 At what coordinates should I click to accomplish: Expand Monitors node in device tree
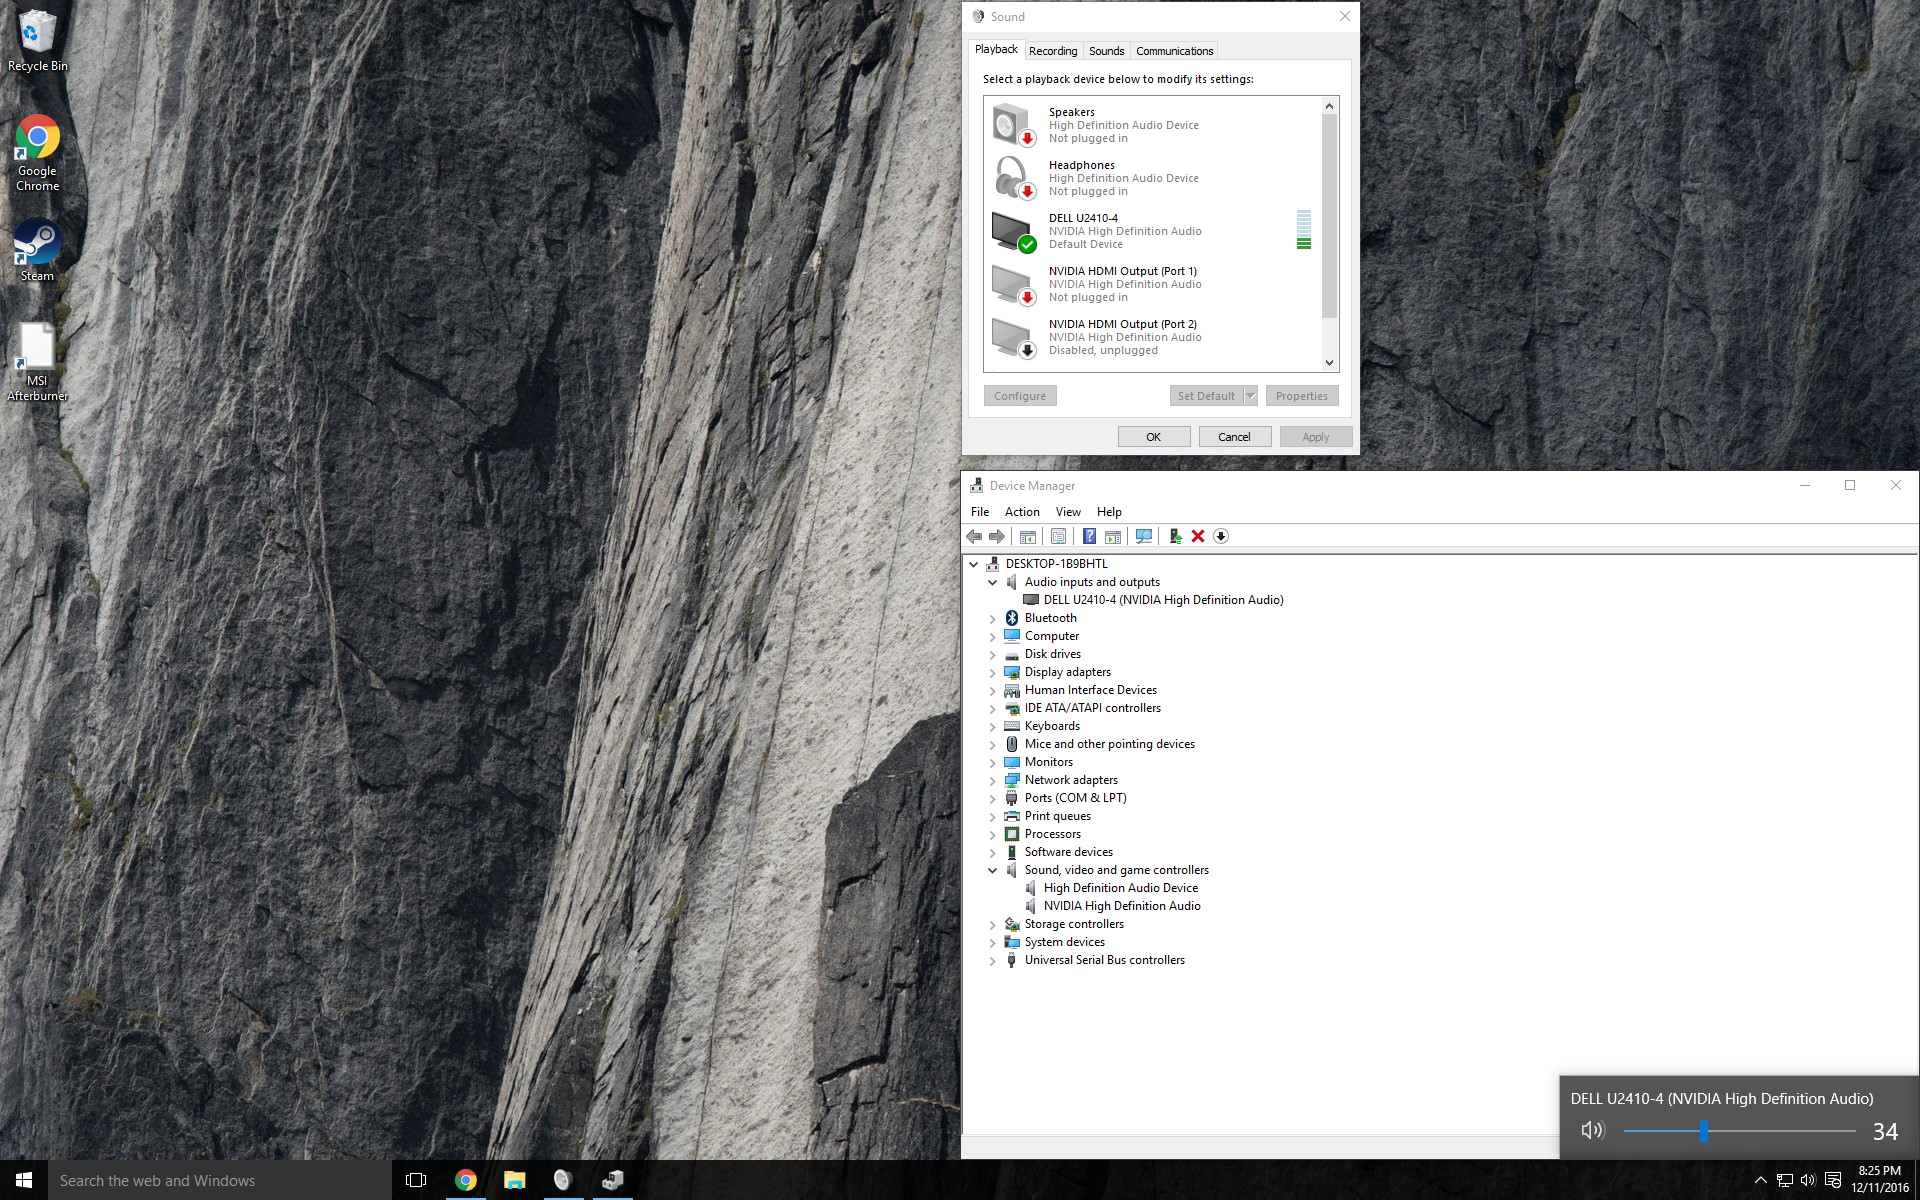992,762
